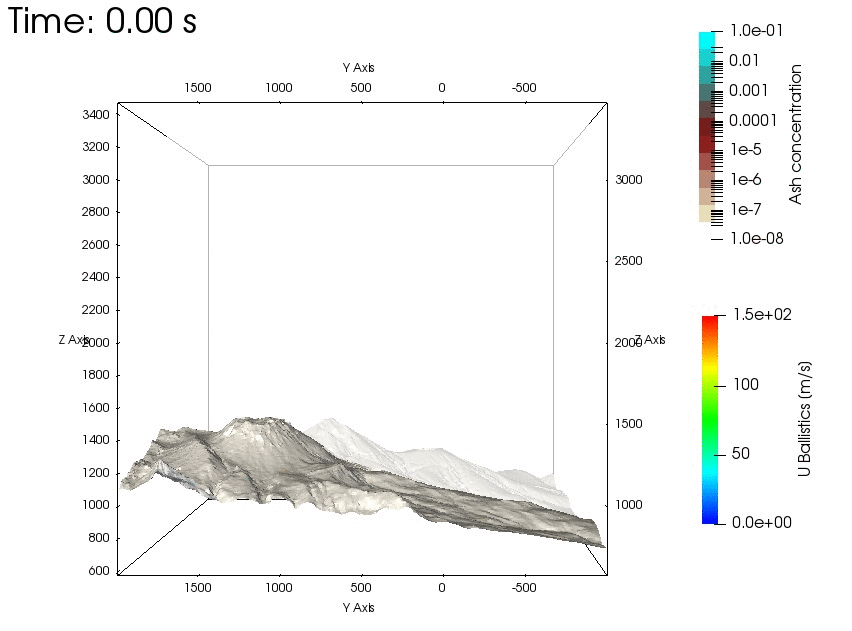
Task: Select the Ash concentration color legend bar
Action: pos(707,127)
